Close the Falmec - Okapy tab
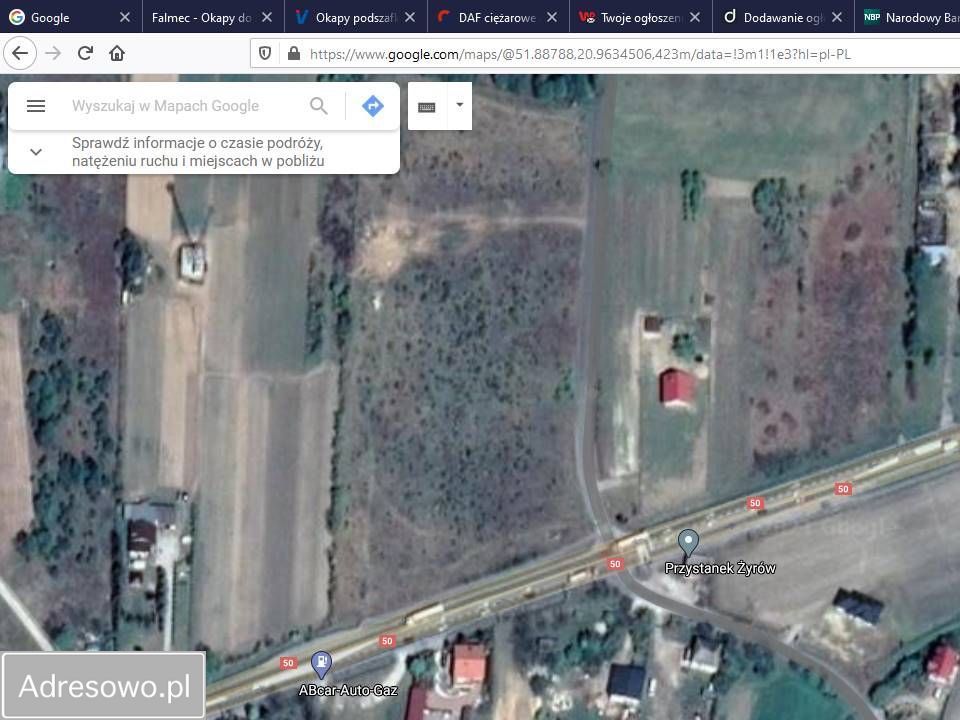This screenshot has height=720, width=960. [x=267, y=17]
